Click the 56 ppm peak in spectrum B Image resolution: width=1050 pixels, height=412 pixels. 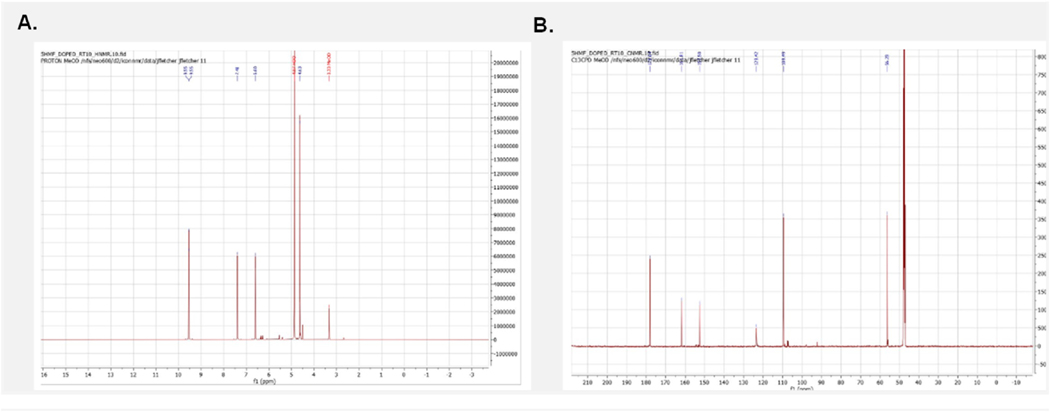[x=887, y=279]
